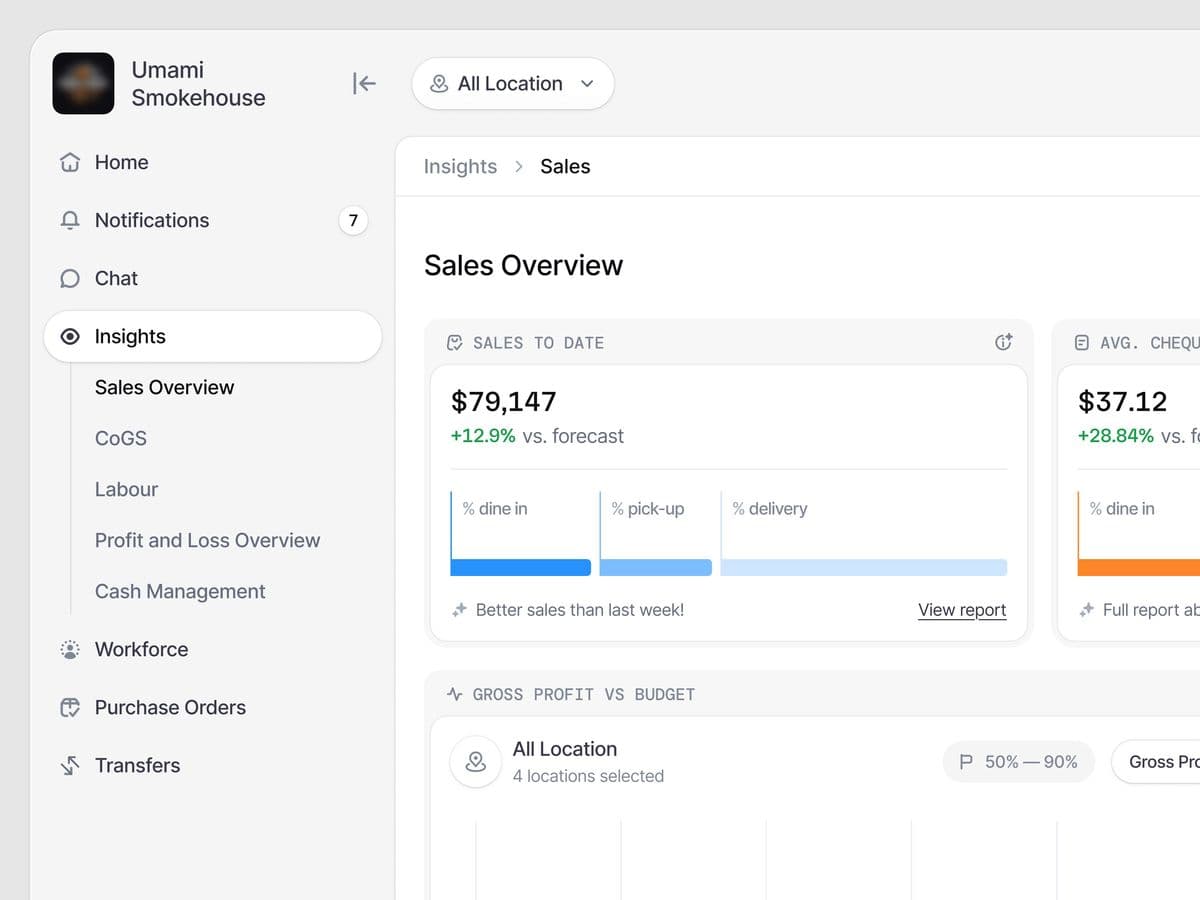Click the Transfers arrows icon
This screenshot has height=900, width=1200.
pyautogui.click(x=70, y=765)
